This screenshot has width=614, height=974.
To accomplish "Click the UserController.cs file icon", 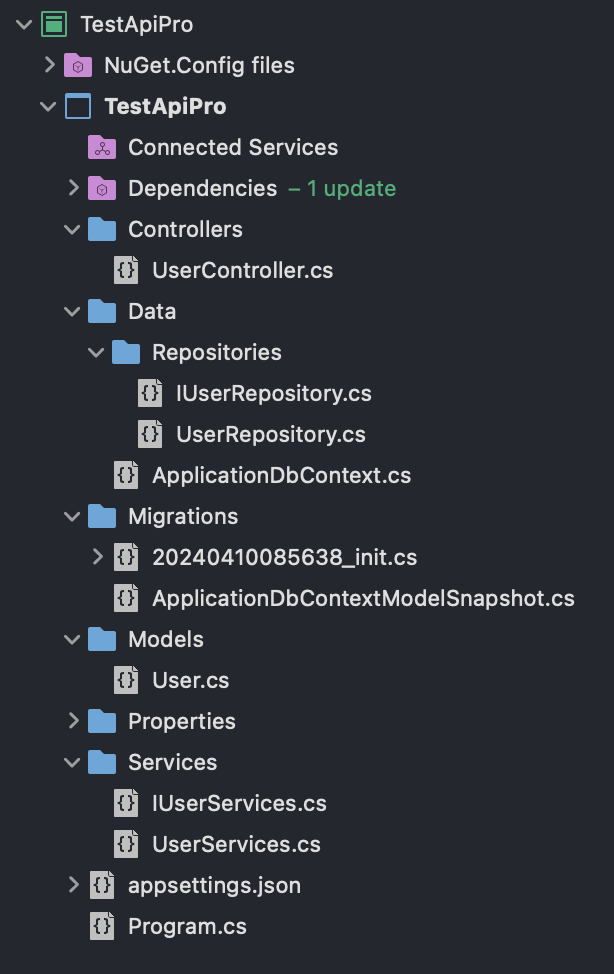I will pyautogui.click(x=126, y=270).
